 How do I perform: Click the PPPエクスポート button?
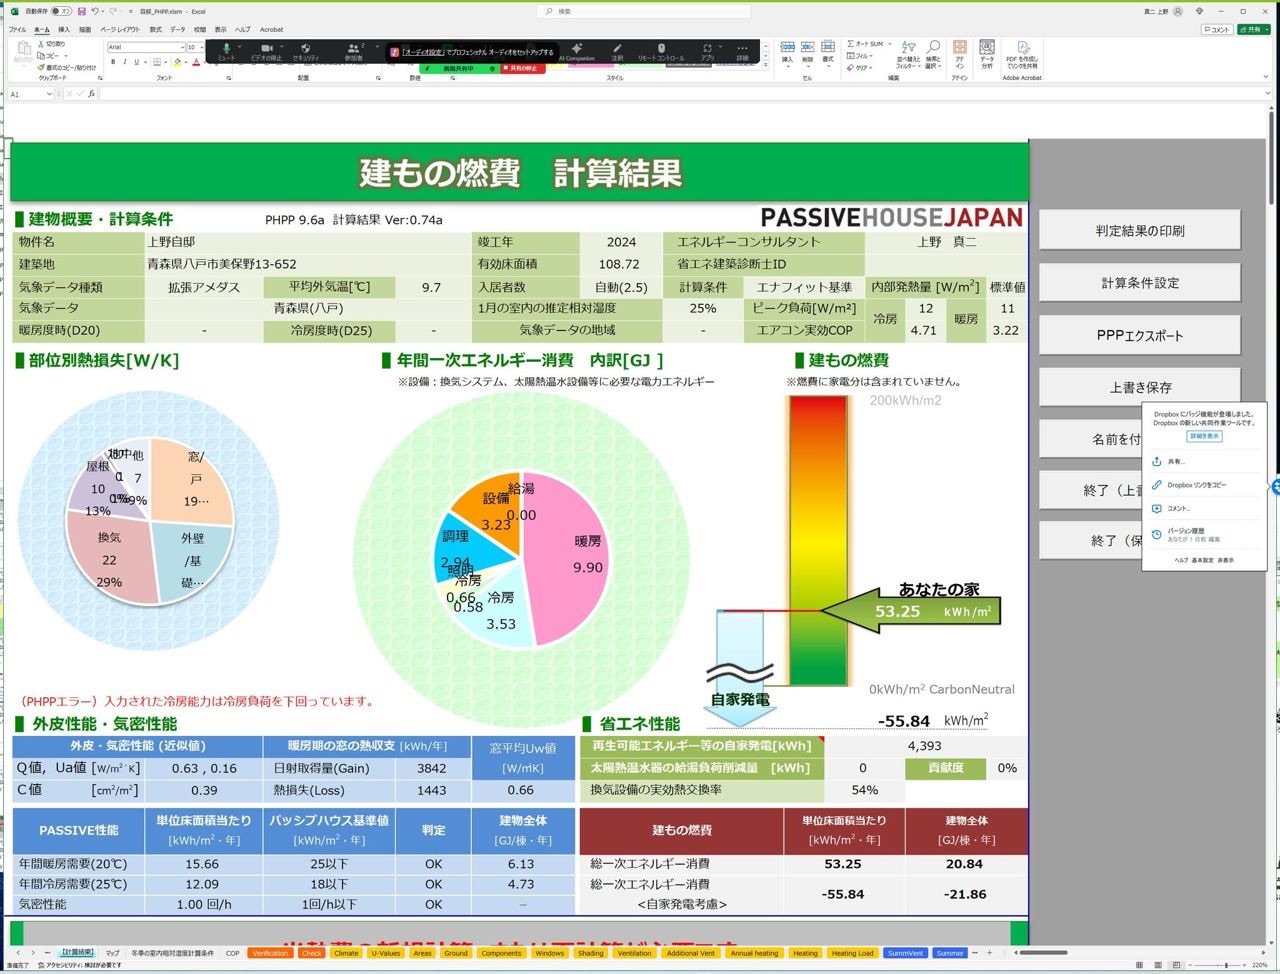[x=1140, y=335]
